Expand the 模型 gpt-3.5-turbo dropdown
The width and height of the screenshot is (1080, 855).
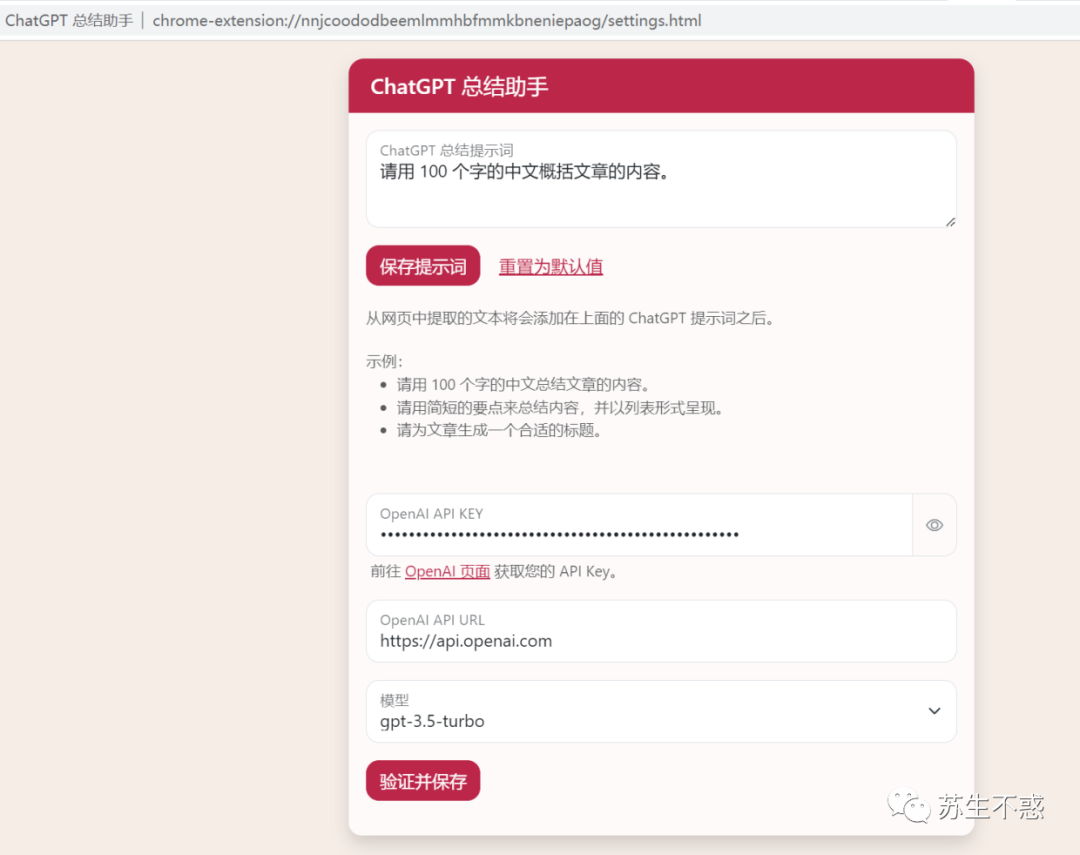click(x=661, y=712)
